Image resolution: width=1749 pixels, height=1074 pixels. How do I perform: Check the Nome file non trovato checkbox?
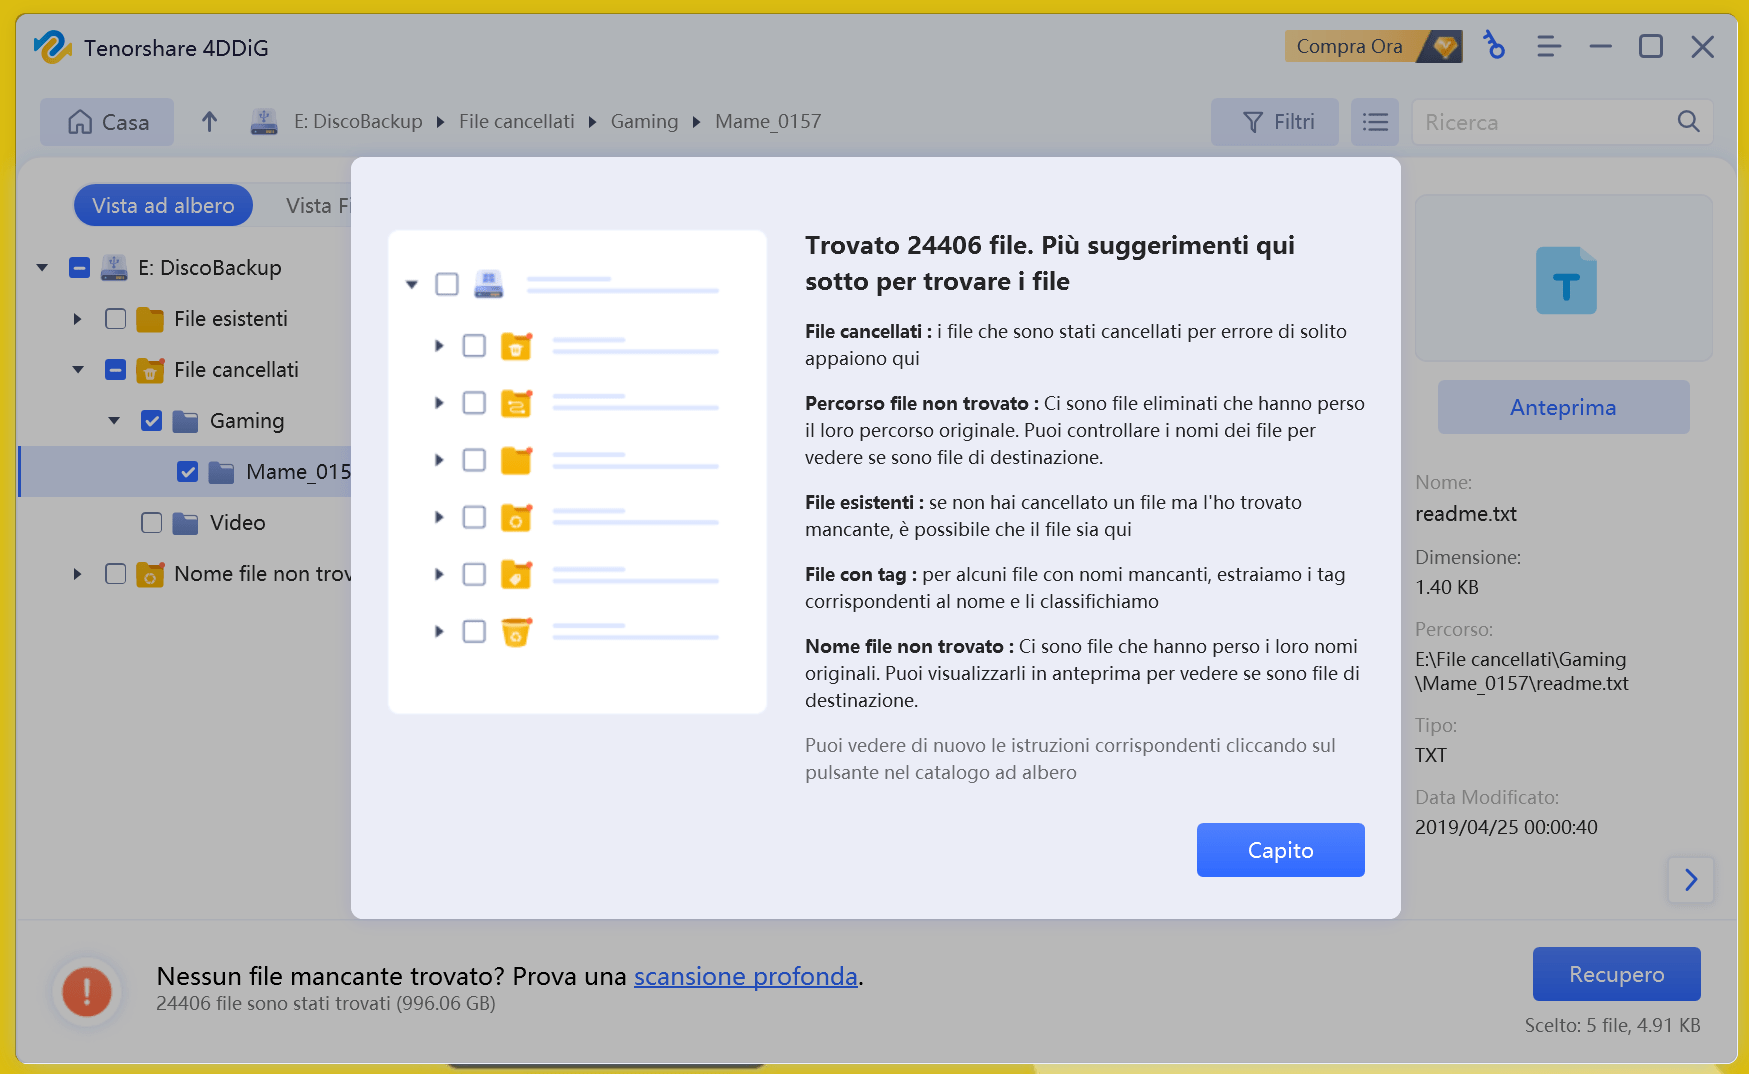point(116,574)
